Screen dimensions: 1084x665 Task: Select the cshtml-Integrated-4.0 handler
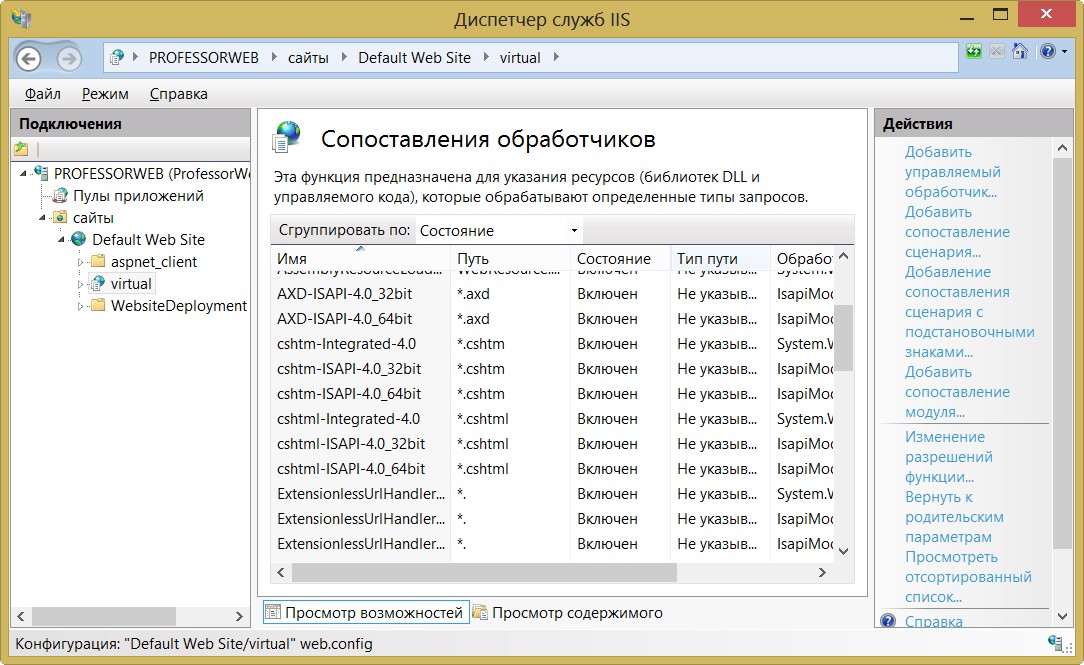(x=552, y=419)
